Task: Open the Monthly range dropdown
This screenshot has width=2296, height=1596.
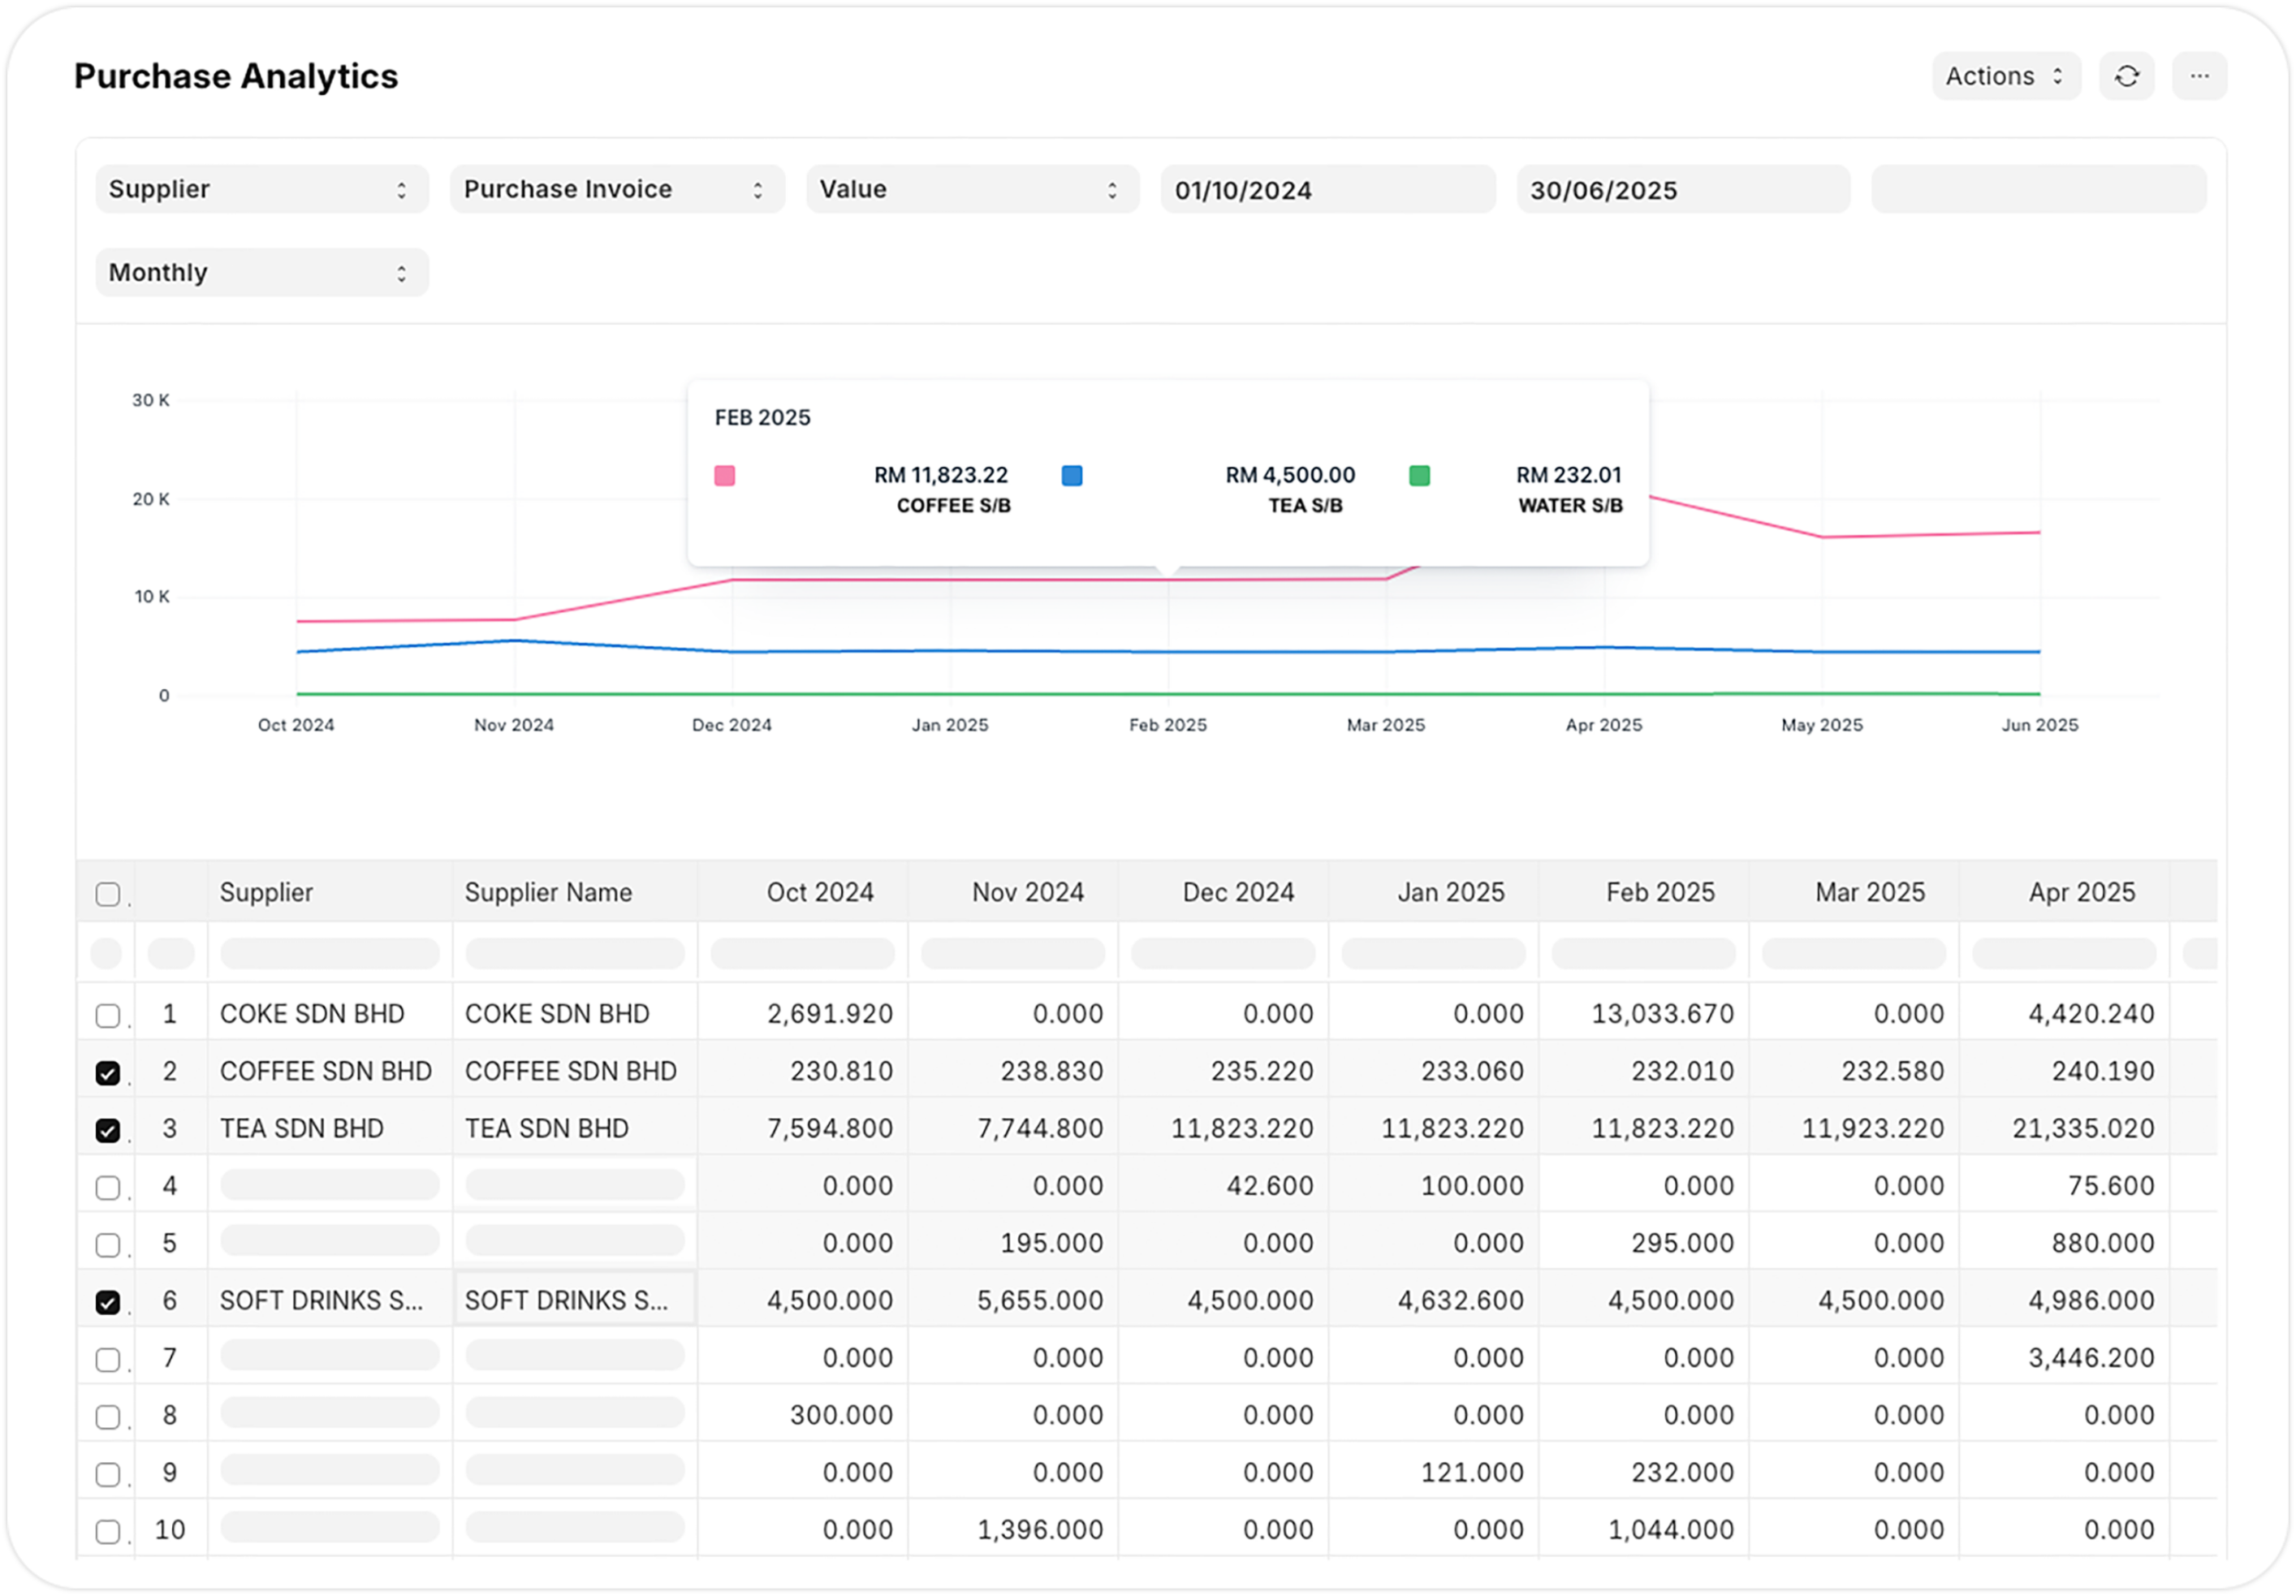Action: pyautogui.click(x=261, y=272)
